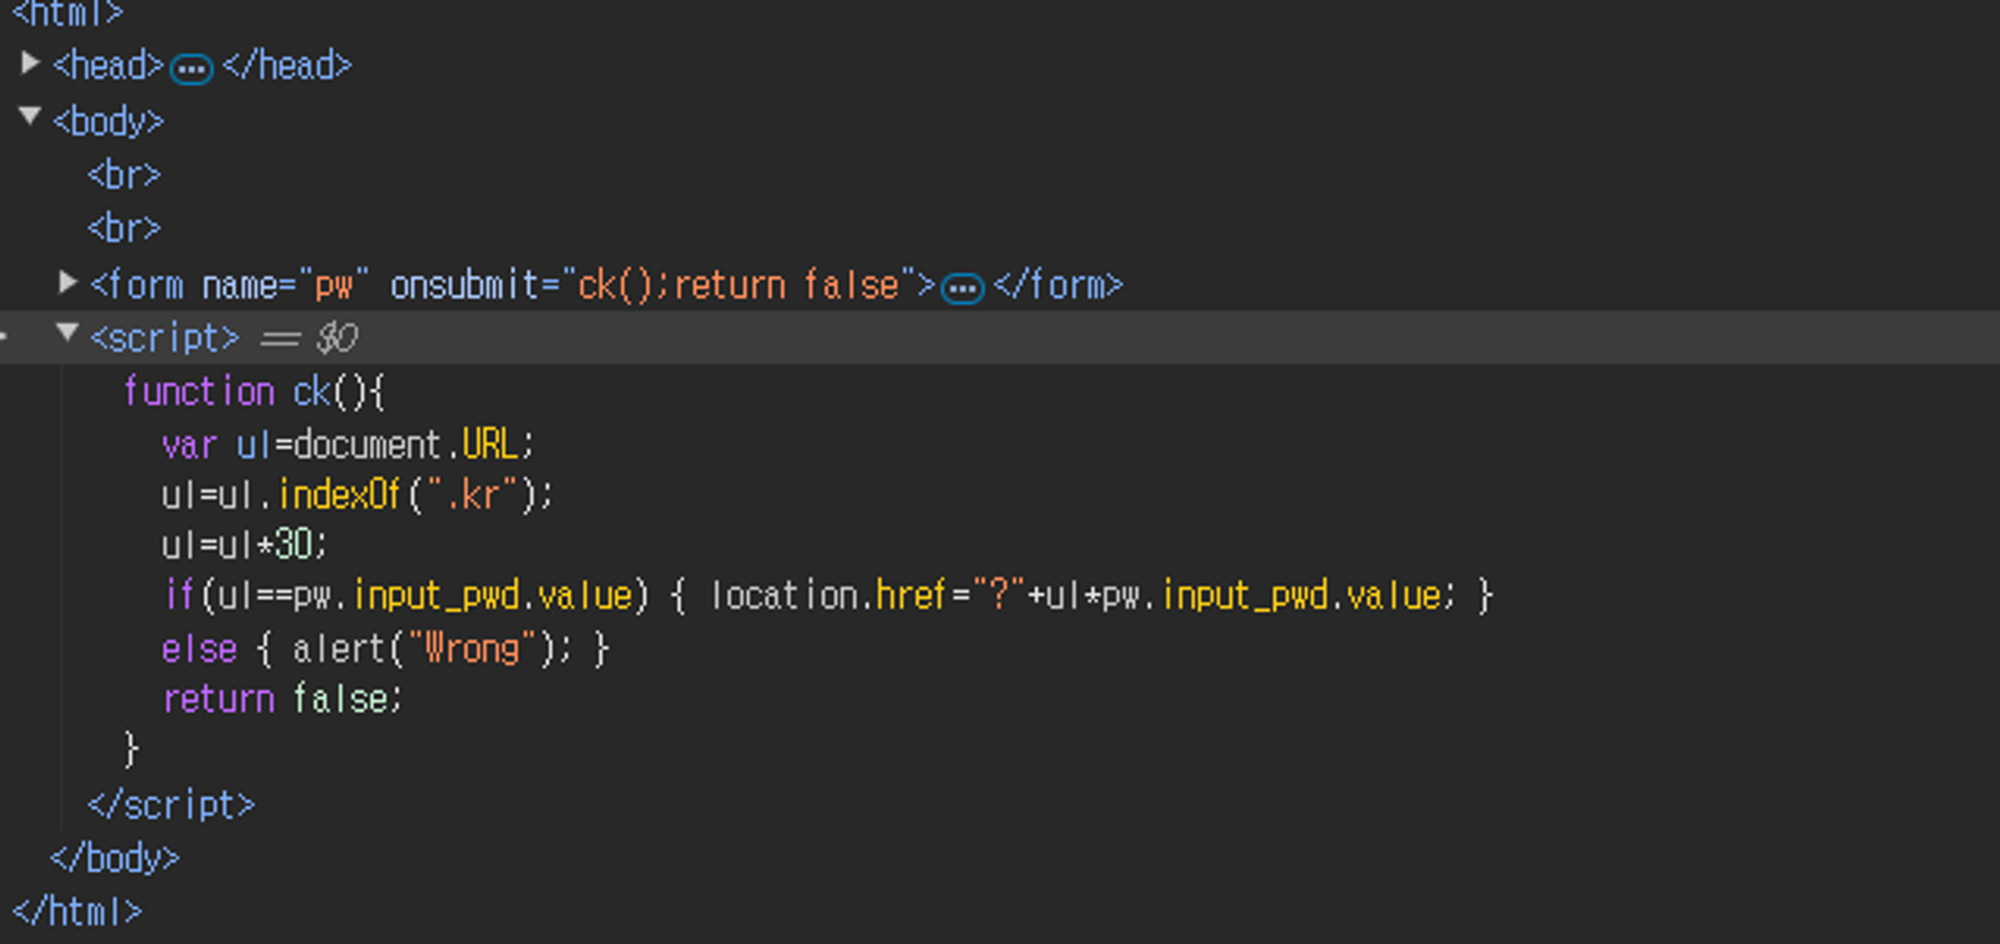Click the 'location.href="?"' assignment text
The image size is (2000, 944).
point(868,596)
